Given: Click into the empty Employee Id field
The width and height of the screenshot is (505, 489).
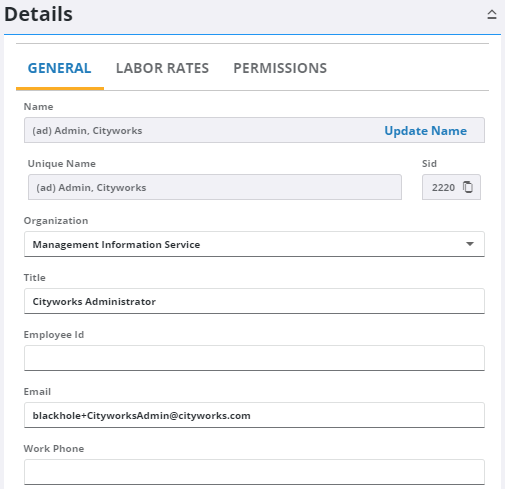Looking at the screenshot, I should pyautogui.click(x=254, y=358).
